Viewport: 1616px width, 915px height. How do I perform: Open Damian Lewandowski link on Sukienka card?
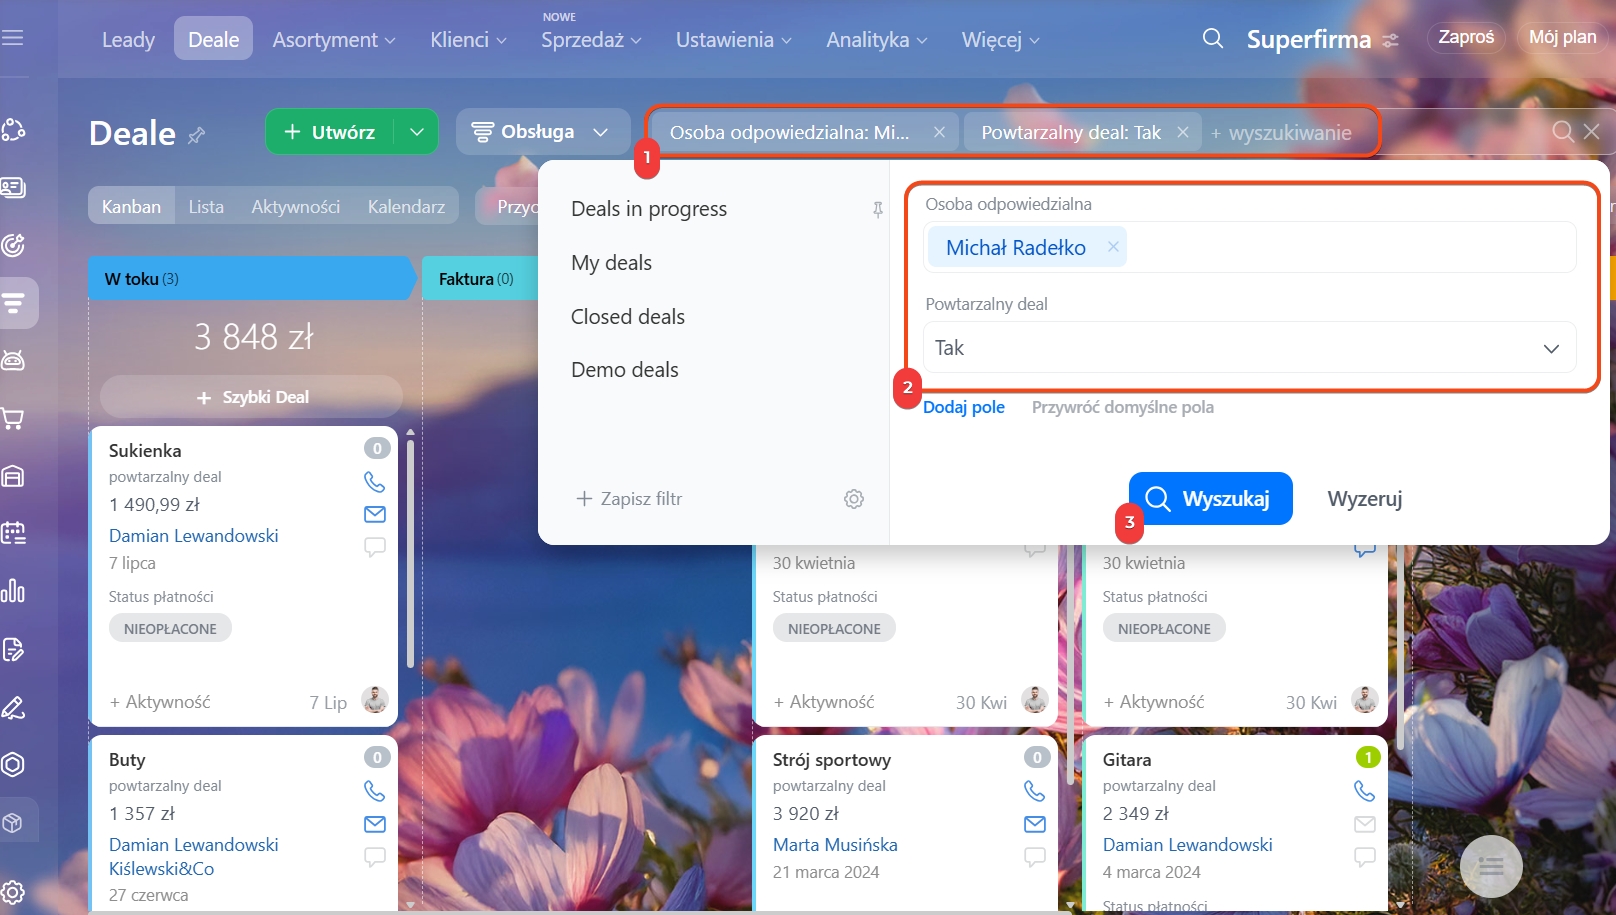click(193, 536)
